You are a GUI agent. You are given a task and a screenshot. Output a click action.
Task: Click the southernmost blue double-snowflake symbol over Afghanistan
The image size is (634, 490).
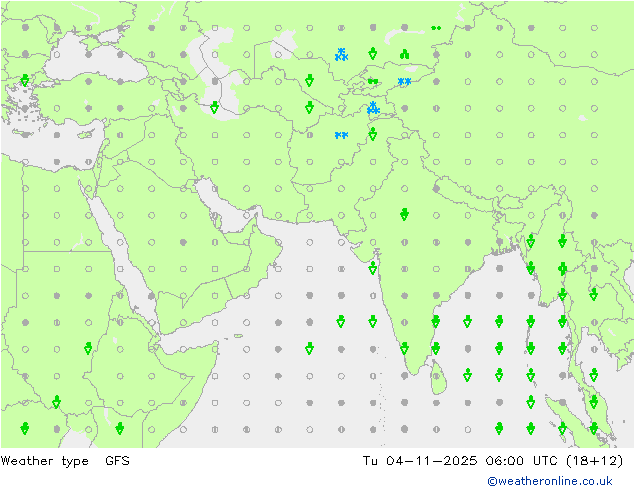click(341, 135)
